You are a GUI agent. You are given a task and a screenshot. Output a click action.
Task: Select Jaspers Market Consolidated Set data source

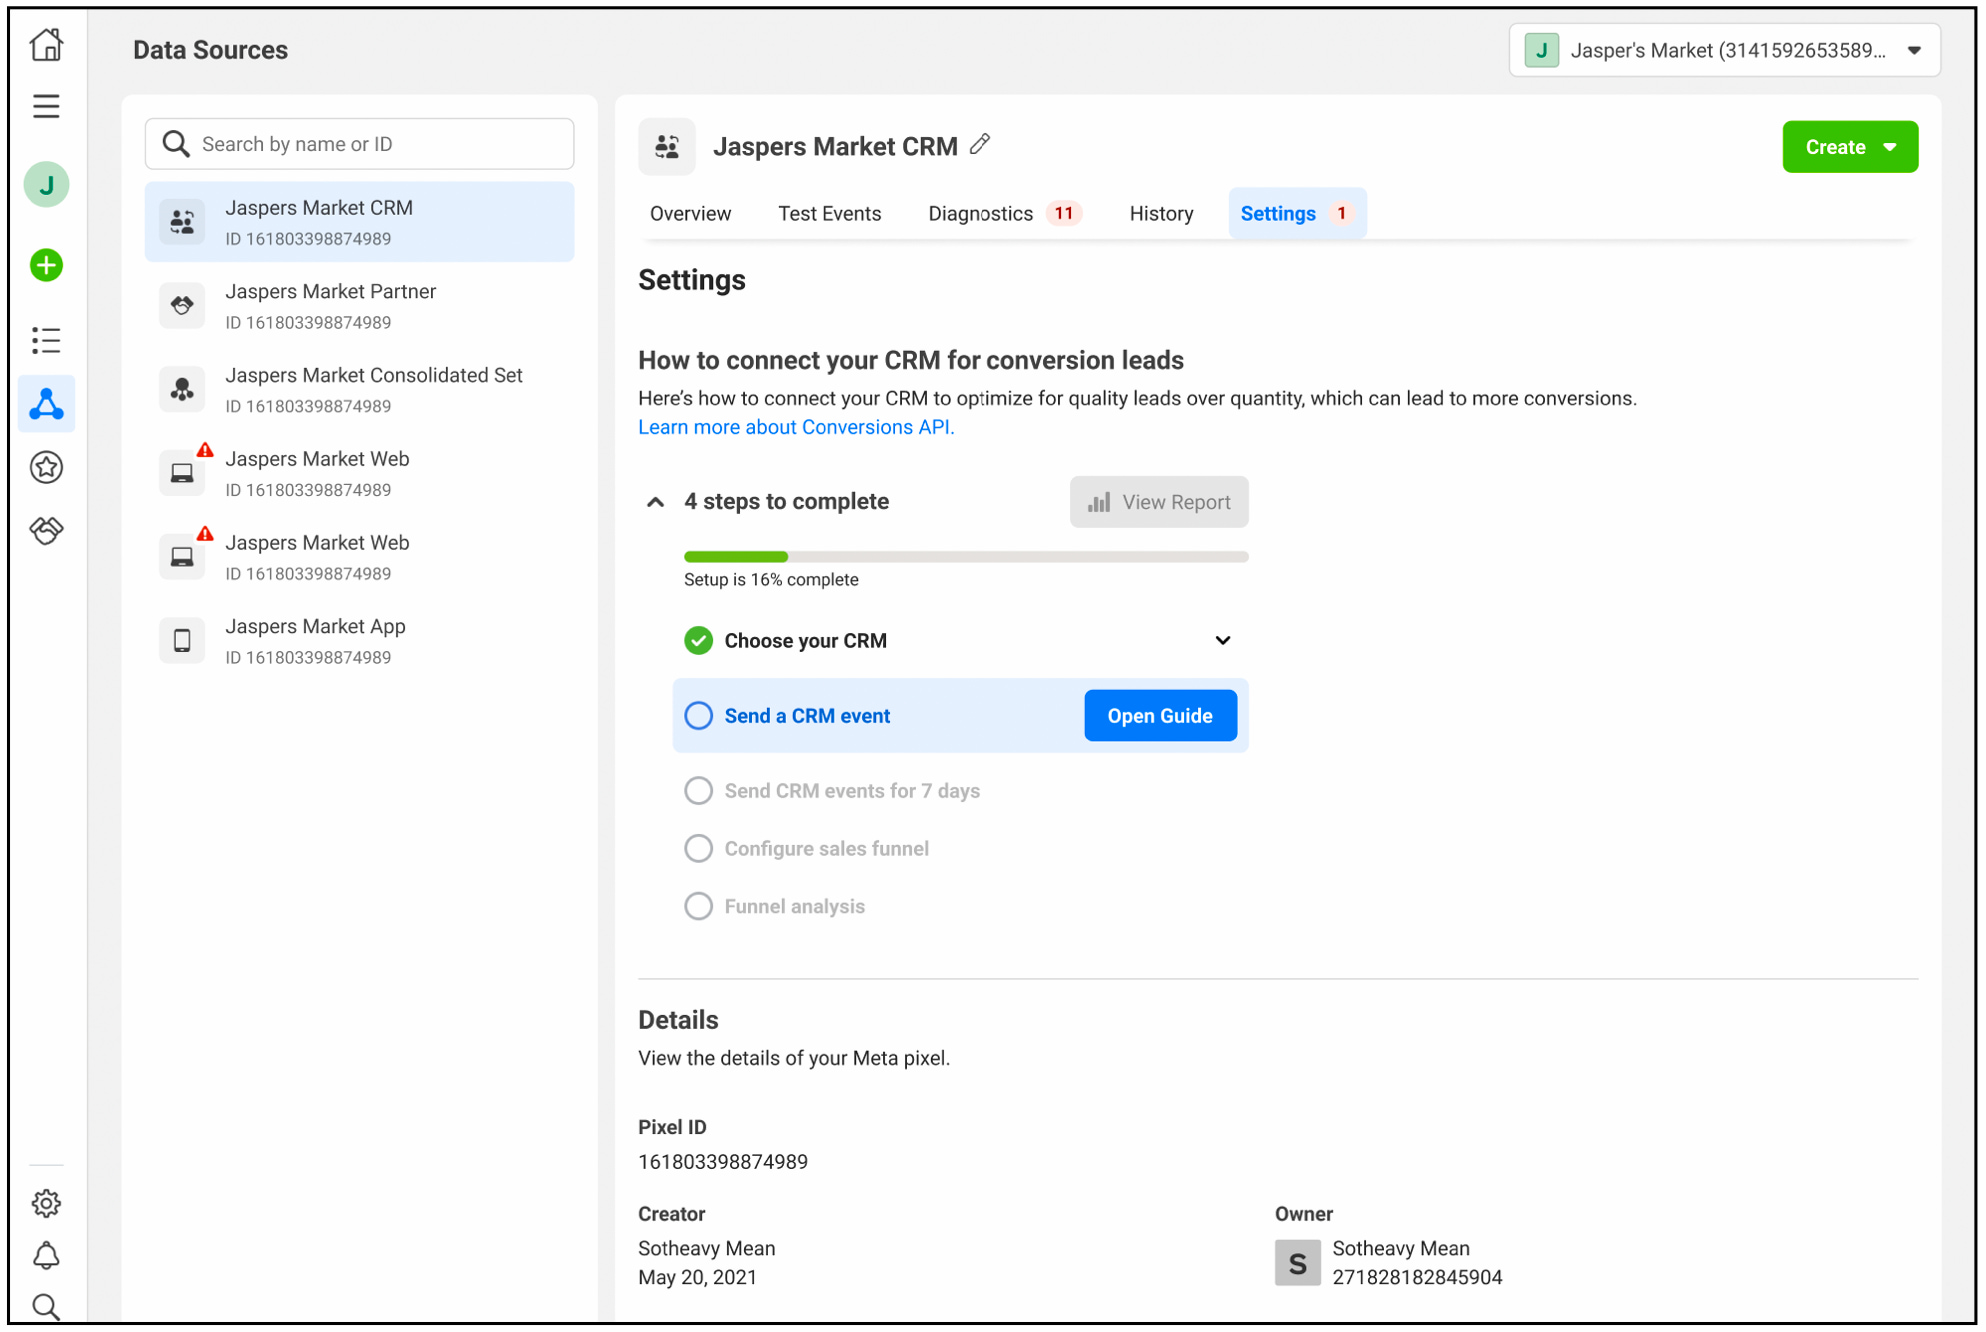(x=360, y=390)
